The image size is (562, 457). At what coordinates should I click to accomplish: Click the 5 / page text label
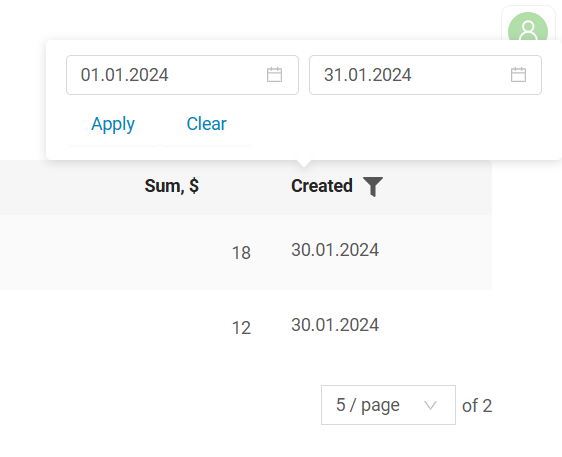[x=368, y=405]
